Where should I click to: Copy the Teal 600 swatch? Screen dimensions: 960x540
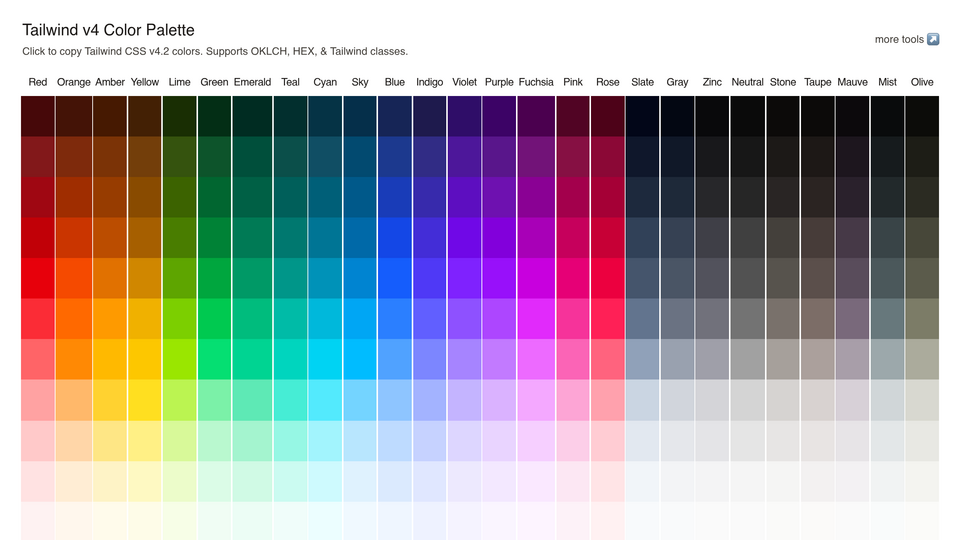click(x=290, y=278)
